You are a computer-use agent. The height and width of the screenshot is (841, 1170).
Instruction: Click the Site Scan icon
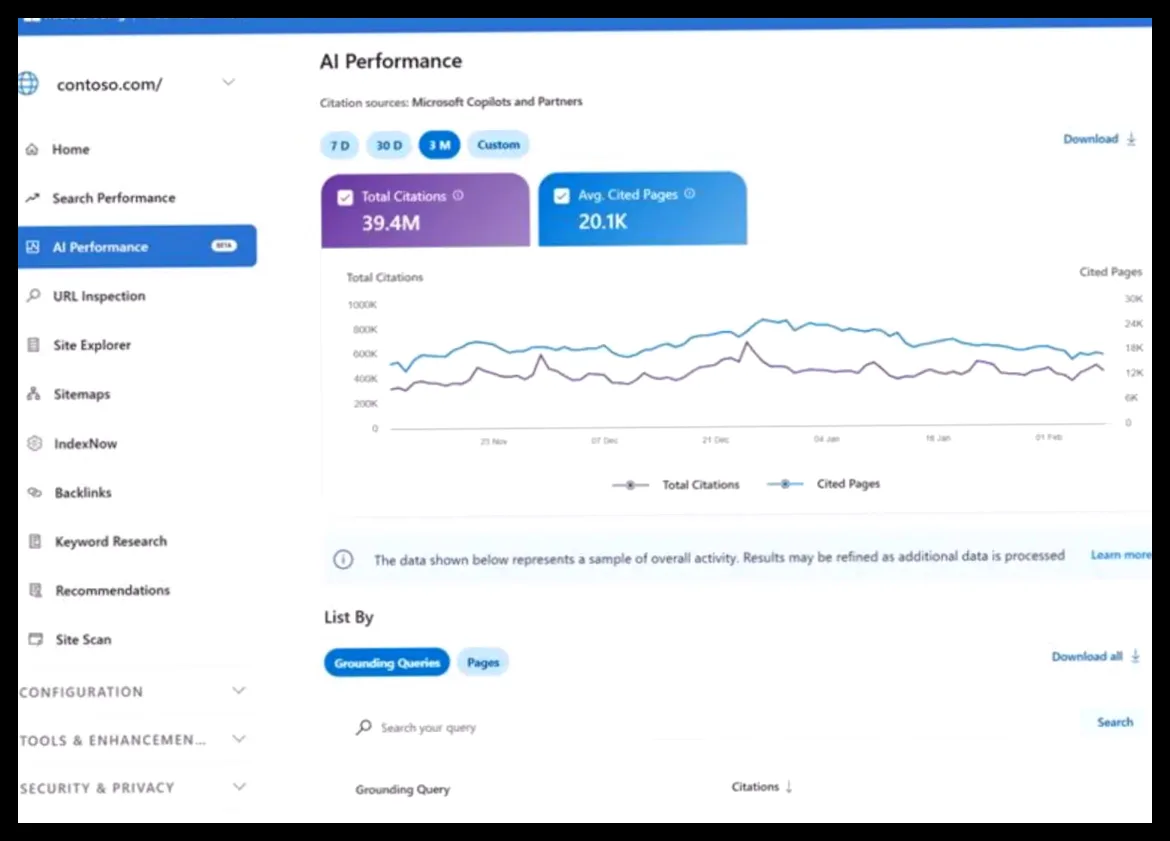pyautogui.click(x=35, y=640)
